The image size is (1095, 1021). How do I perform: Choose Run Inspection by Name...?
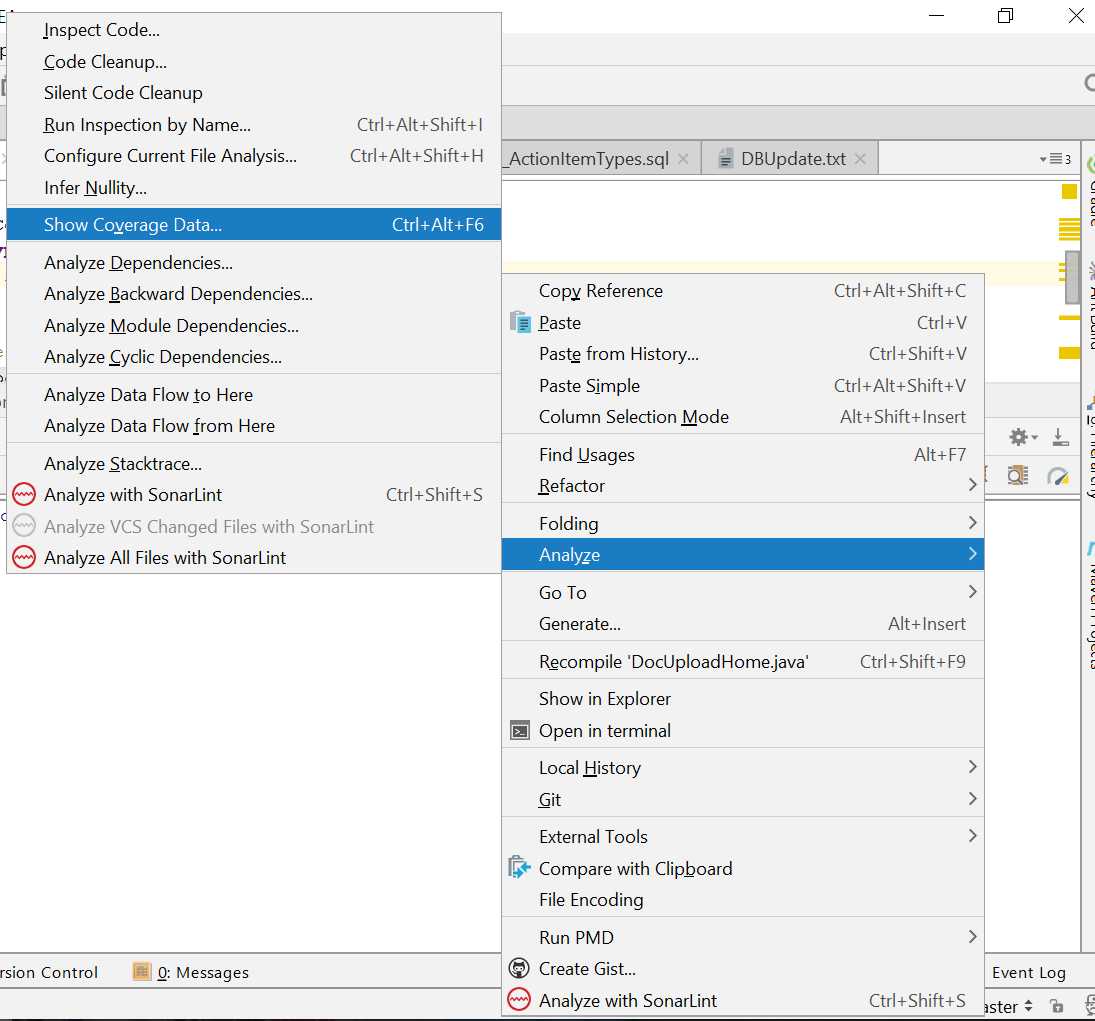pos(253,125)
